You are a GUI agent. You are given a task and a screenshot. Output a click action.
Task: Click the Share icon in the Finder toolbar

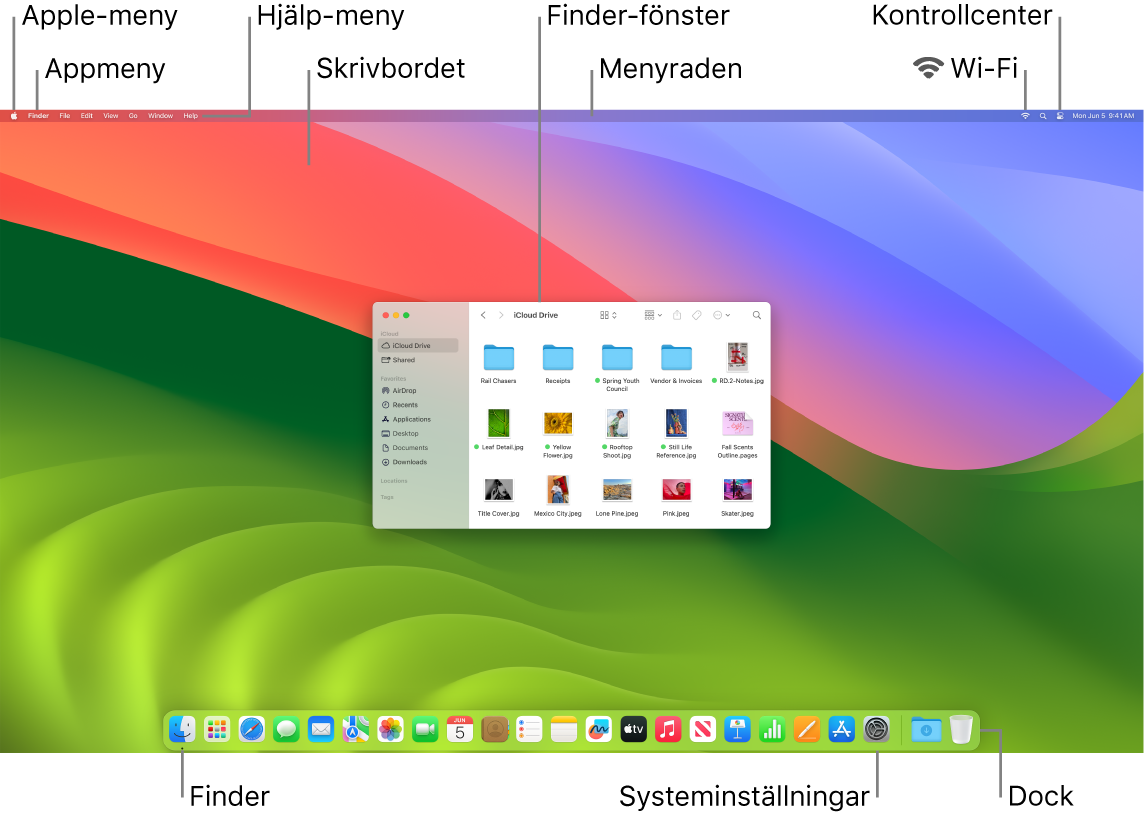pos(677,315)
